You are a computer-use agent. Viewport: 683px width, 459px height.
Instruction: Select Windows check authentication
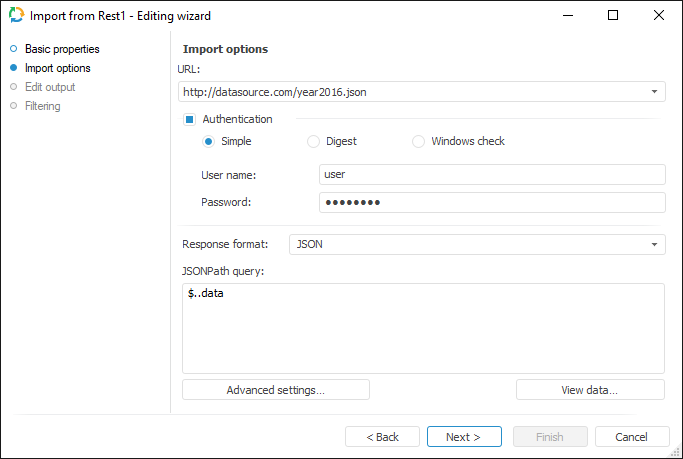(419, 141)
